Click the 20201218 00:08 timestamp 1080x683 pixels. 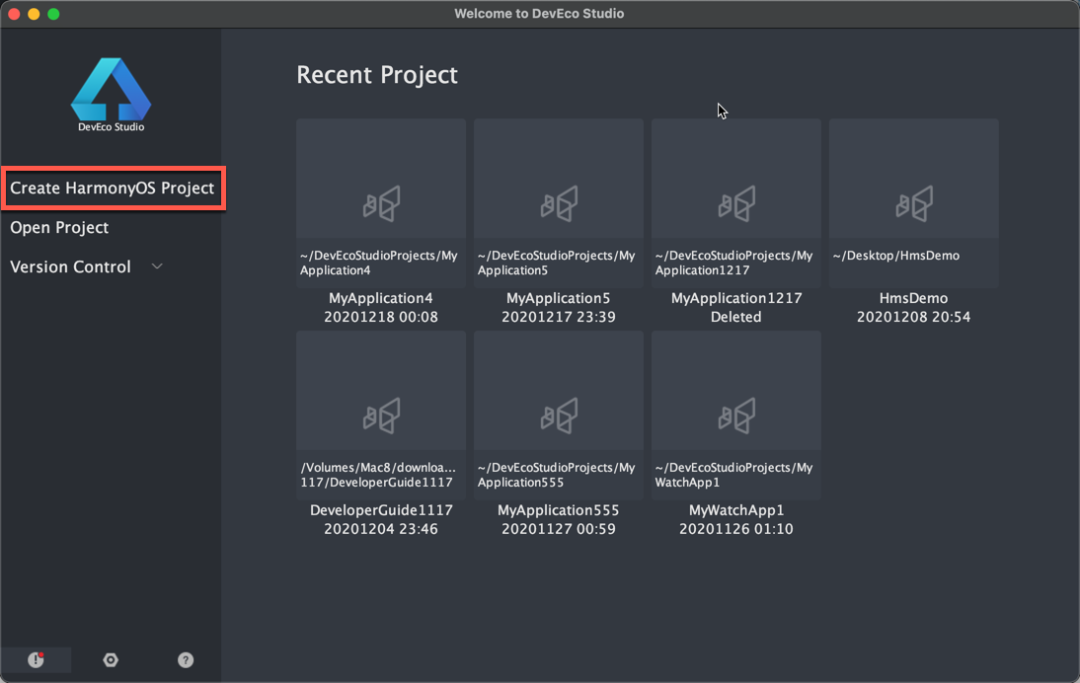[x=381, y=317]
